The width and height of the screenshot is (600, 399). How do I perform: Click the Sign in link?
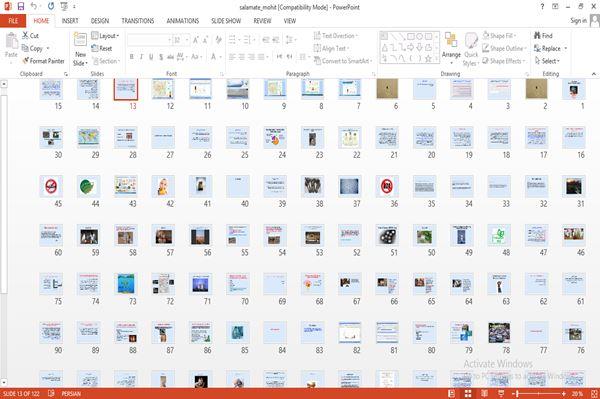(x=578, y=21)
